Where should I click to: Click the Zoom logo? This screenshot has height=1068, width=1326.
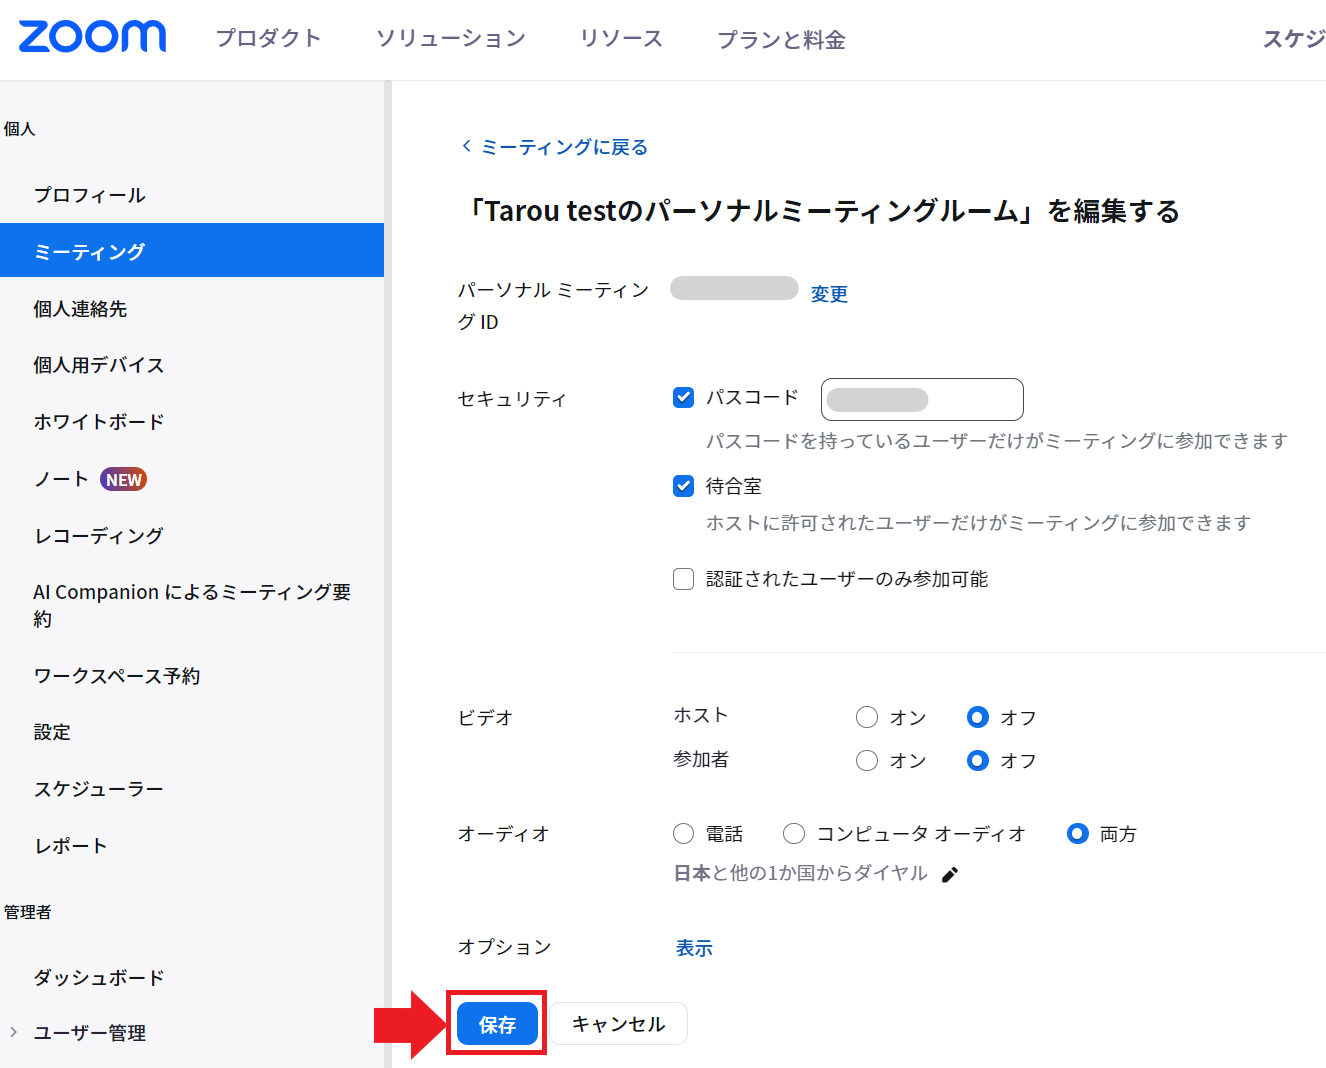tap(92, 37)
